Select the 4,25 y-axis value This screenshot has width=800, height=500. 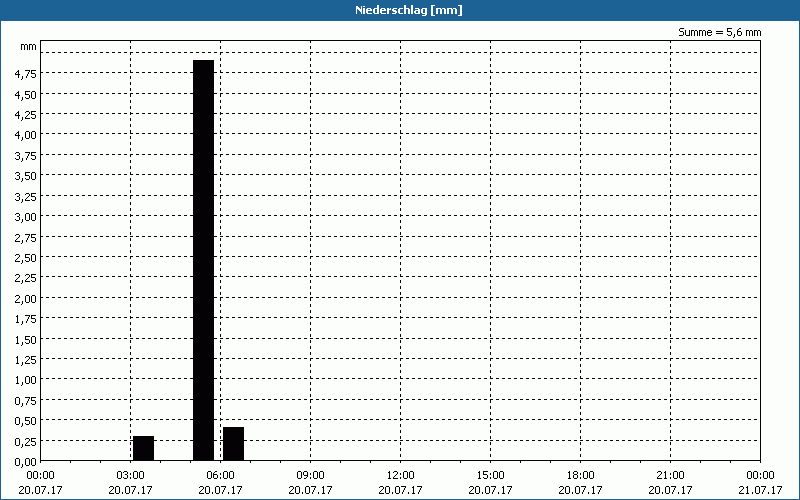26,115
